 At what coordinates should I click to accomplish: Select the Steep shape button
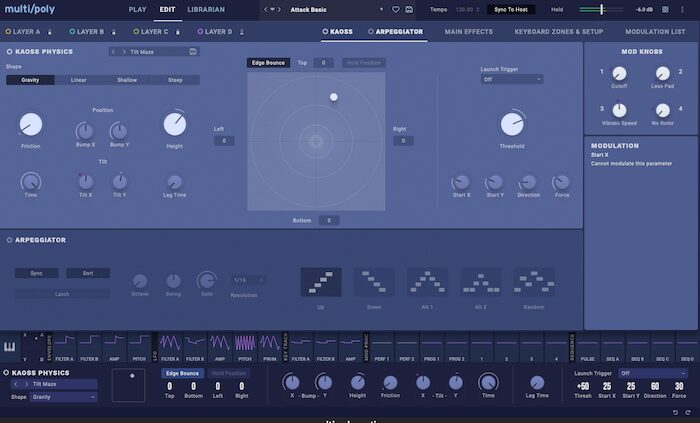(x=175, y=80)
